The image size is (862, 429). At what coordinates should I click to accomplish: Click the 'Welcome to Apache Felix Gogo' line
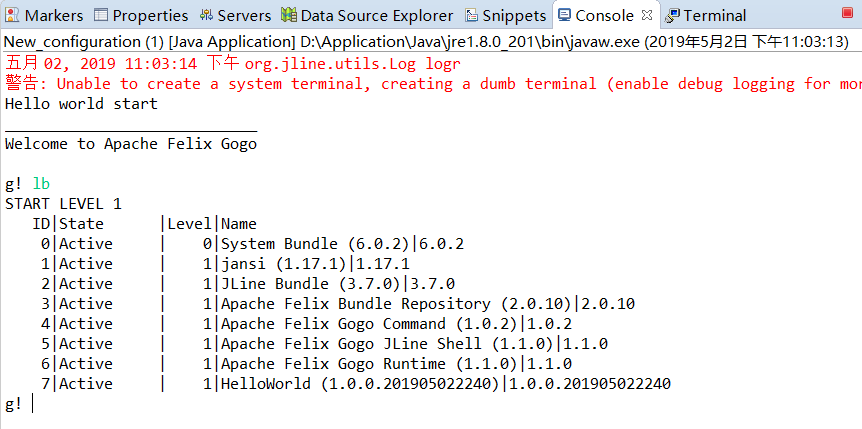(131, 144)
